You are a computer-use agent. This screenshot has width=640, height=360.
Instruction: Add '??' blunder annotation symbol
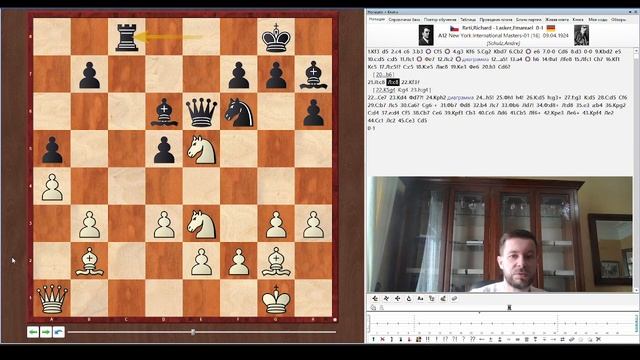tap(473, 339)
